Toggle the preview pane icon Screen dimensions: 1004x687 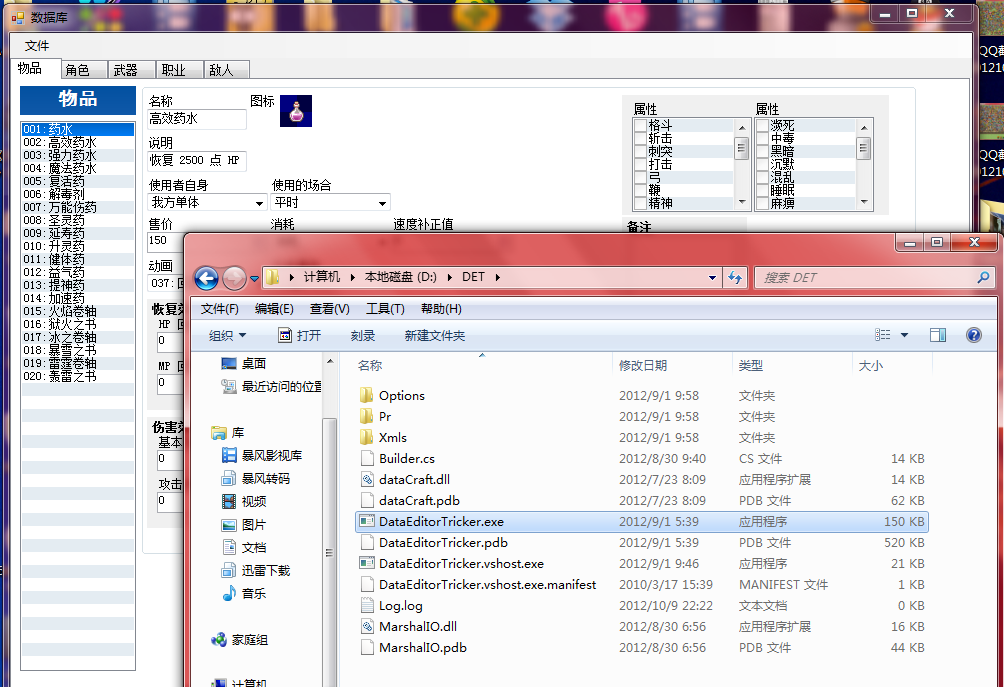point(938,335)
